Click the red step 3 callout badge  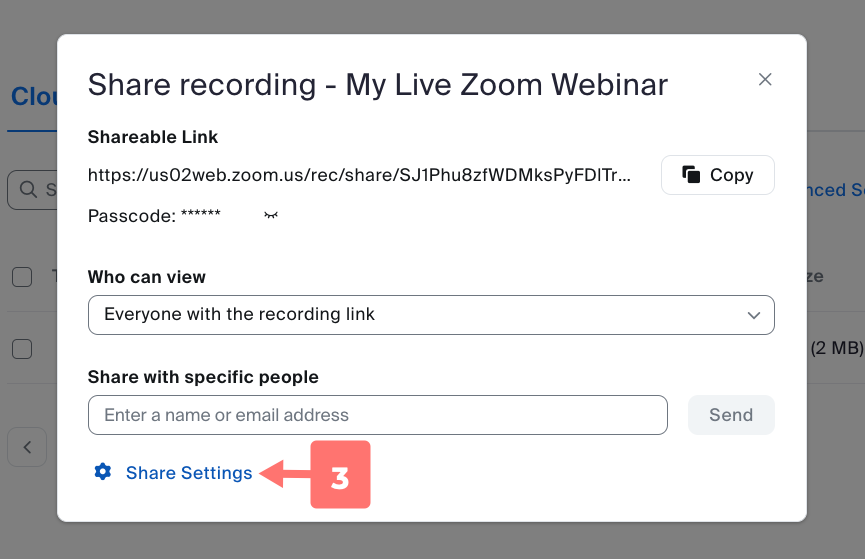(x=340, y=474)
